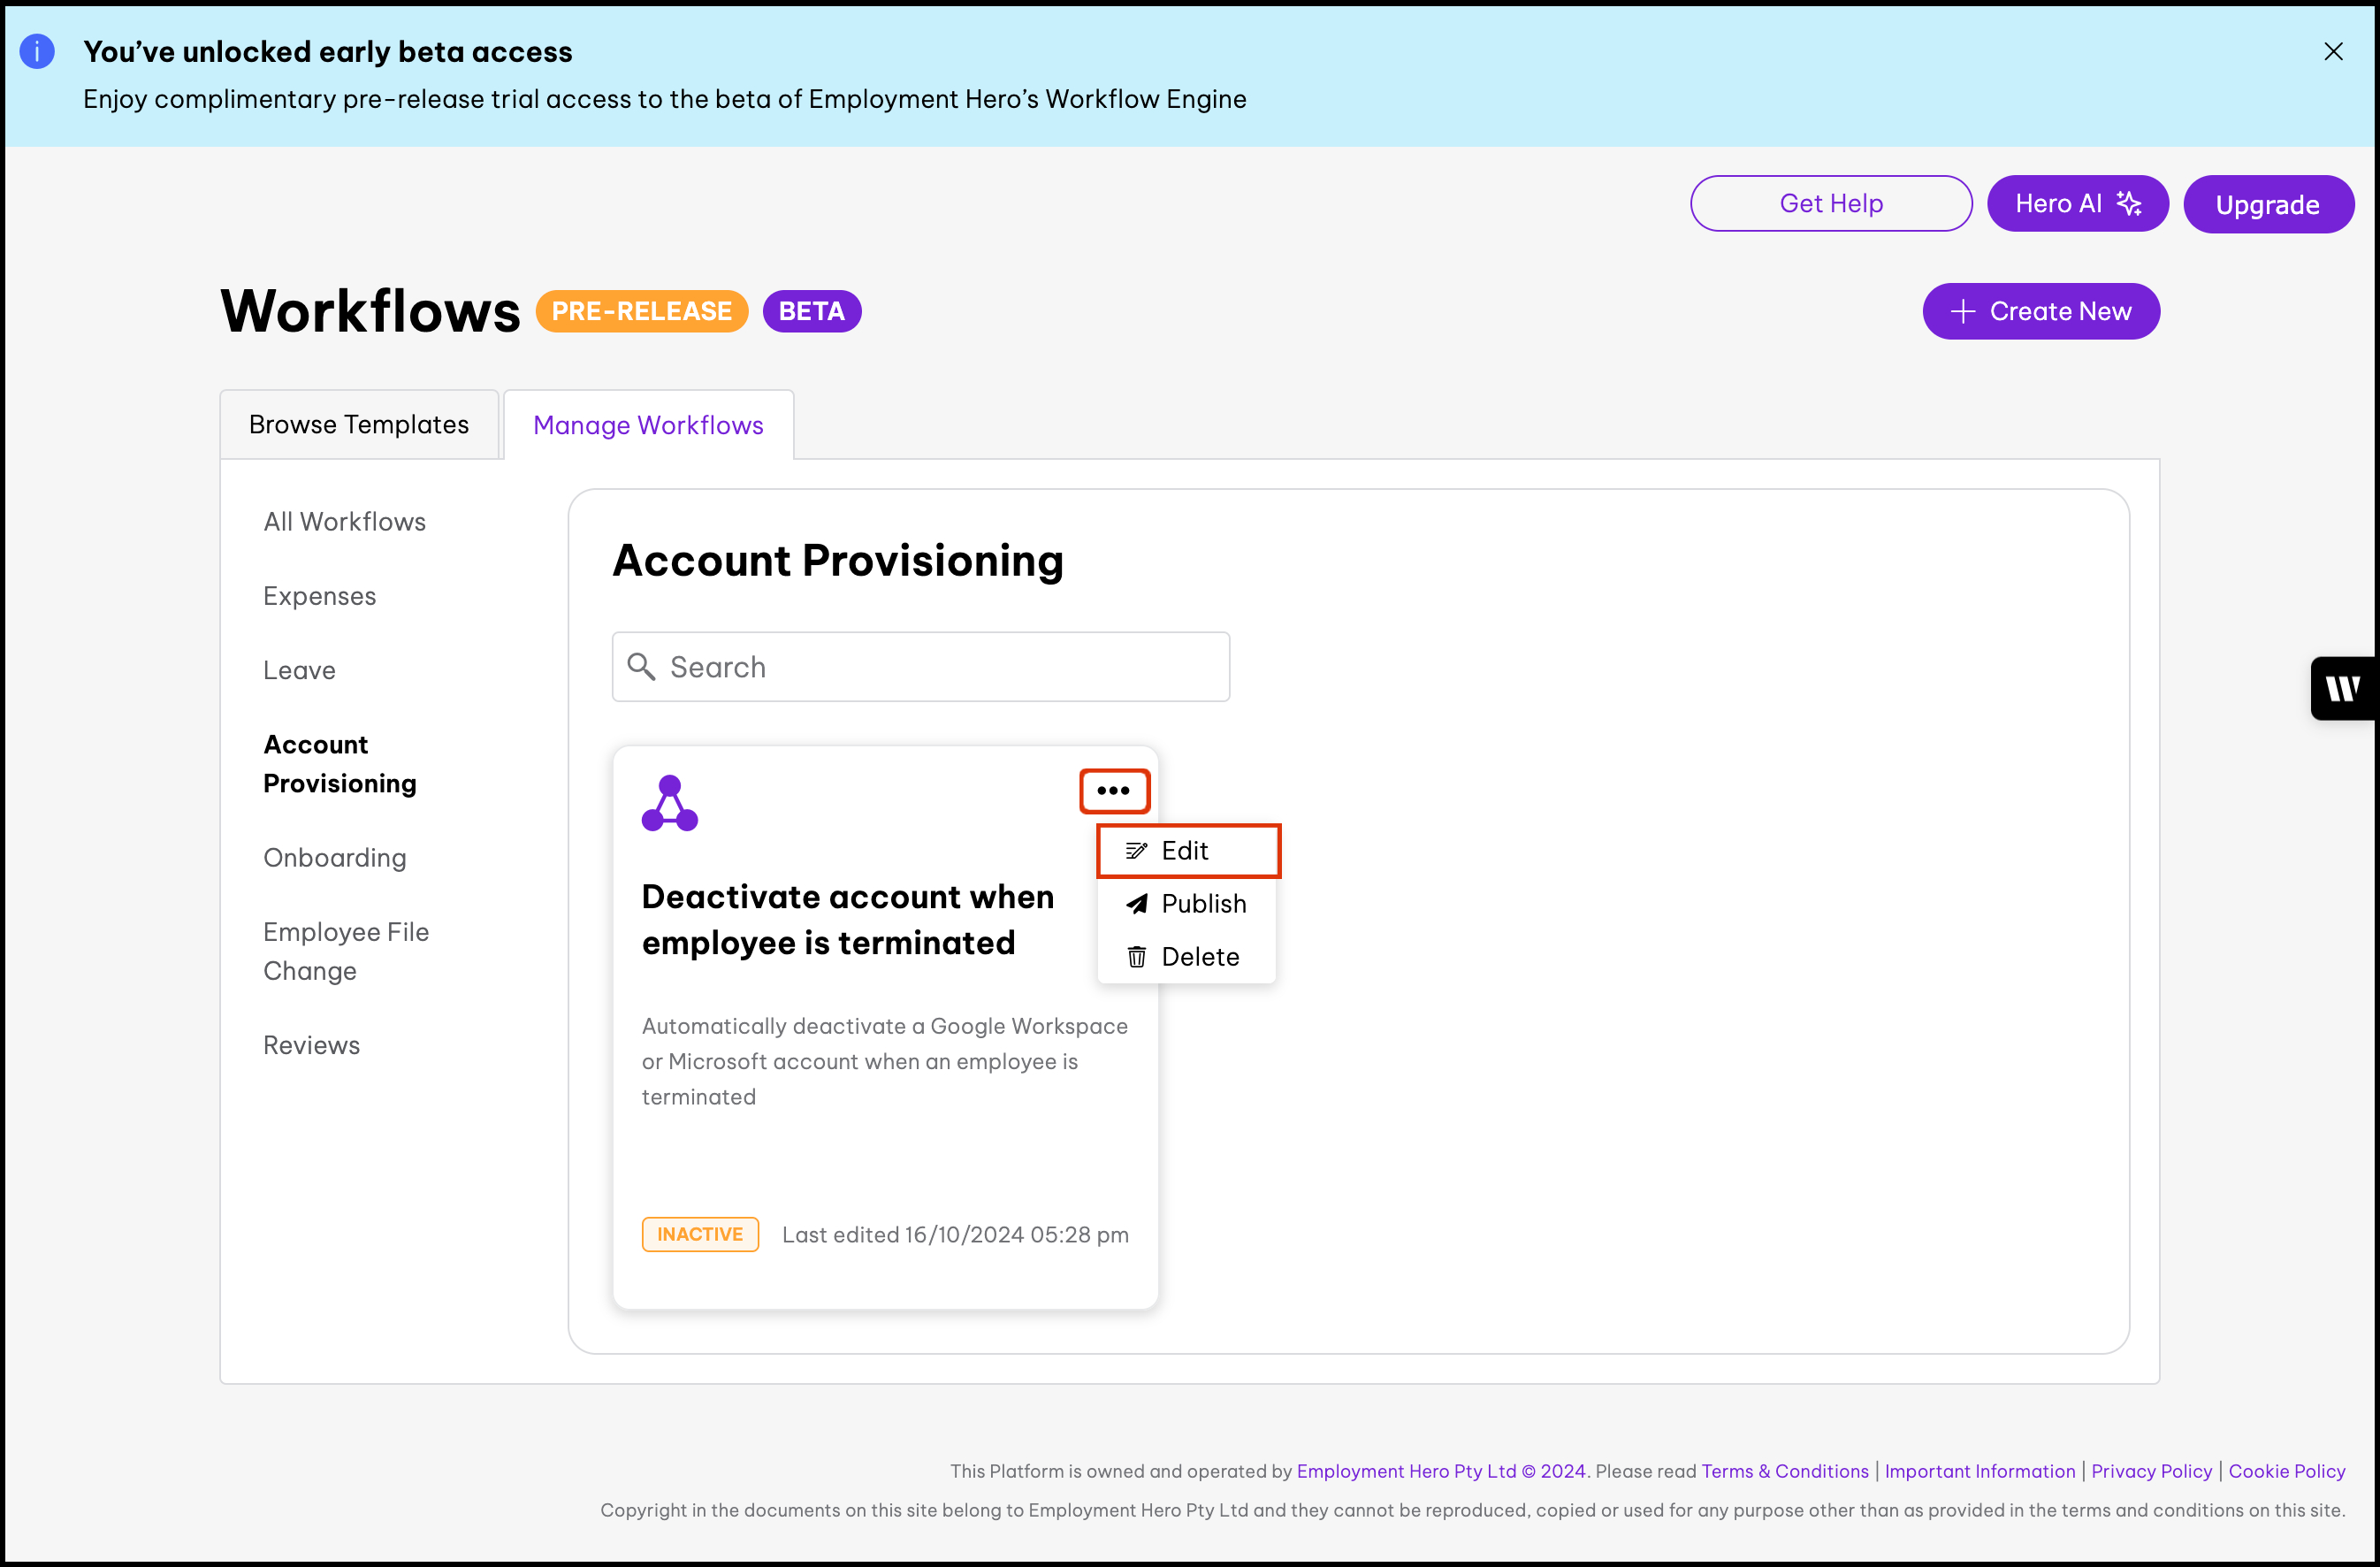Click the search magnifier icon

[x=641, y=667]
